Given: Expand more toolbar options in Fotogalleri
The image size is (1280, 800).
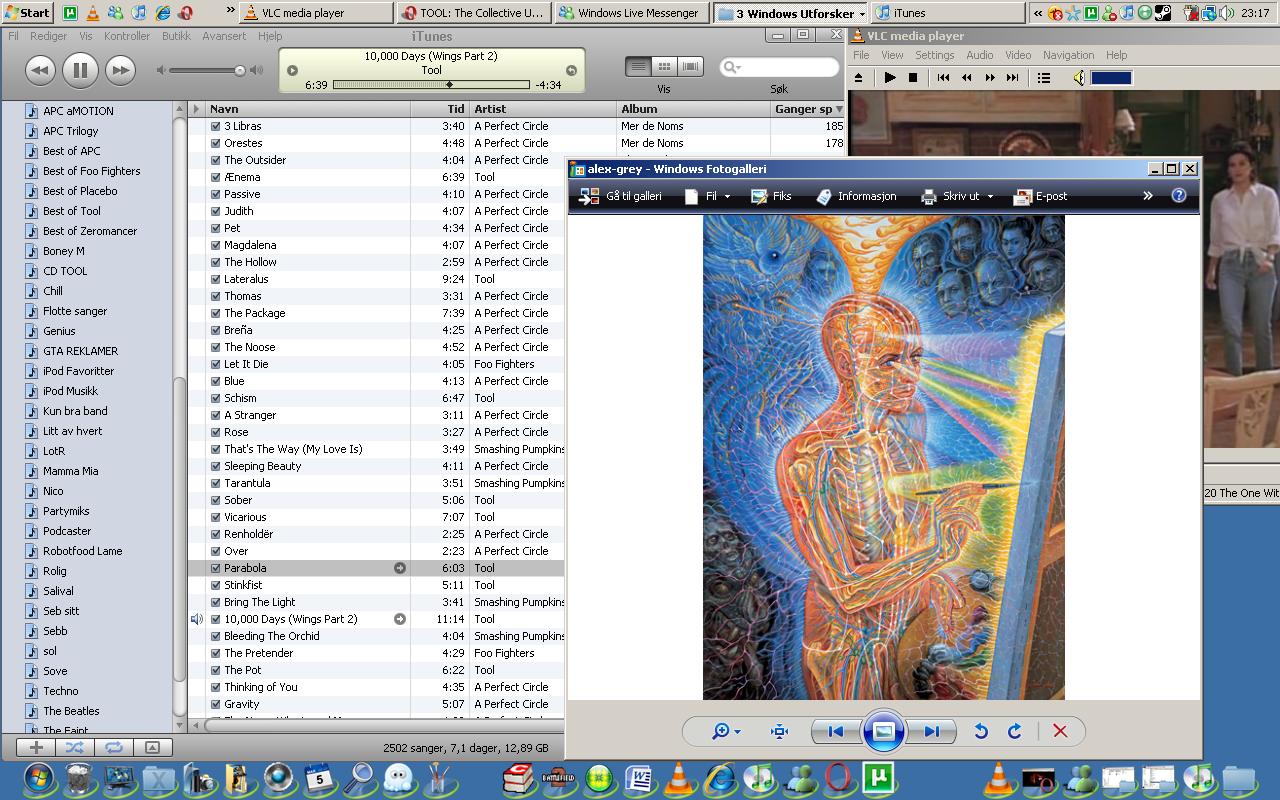Looking at the screenshot, I should [x=1148, y=196].
